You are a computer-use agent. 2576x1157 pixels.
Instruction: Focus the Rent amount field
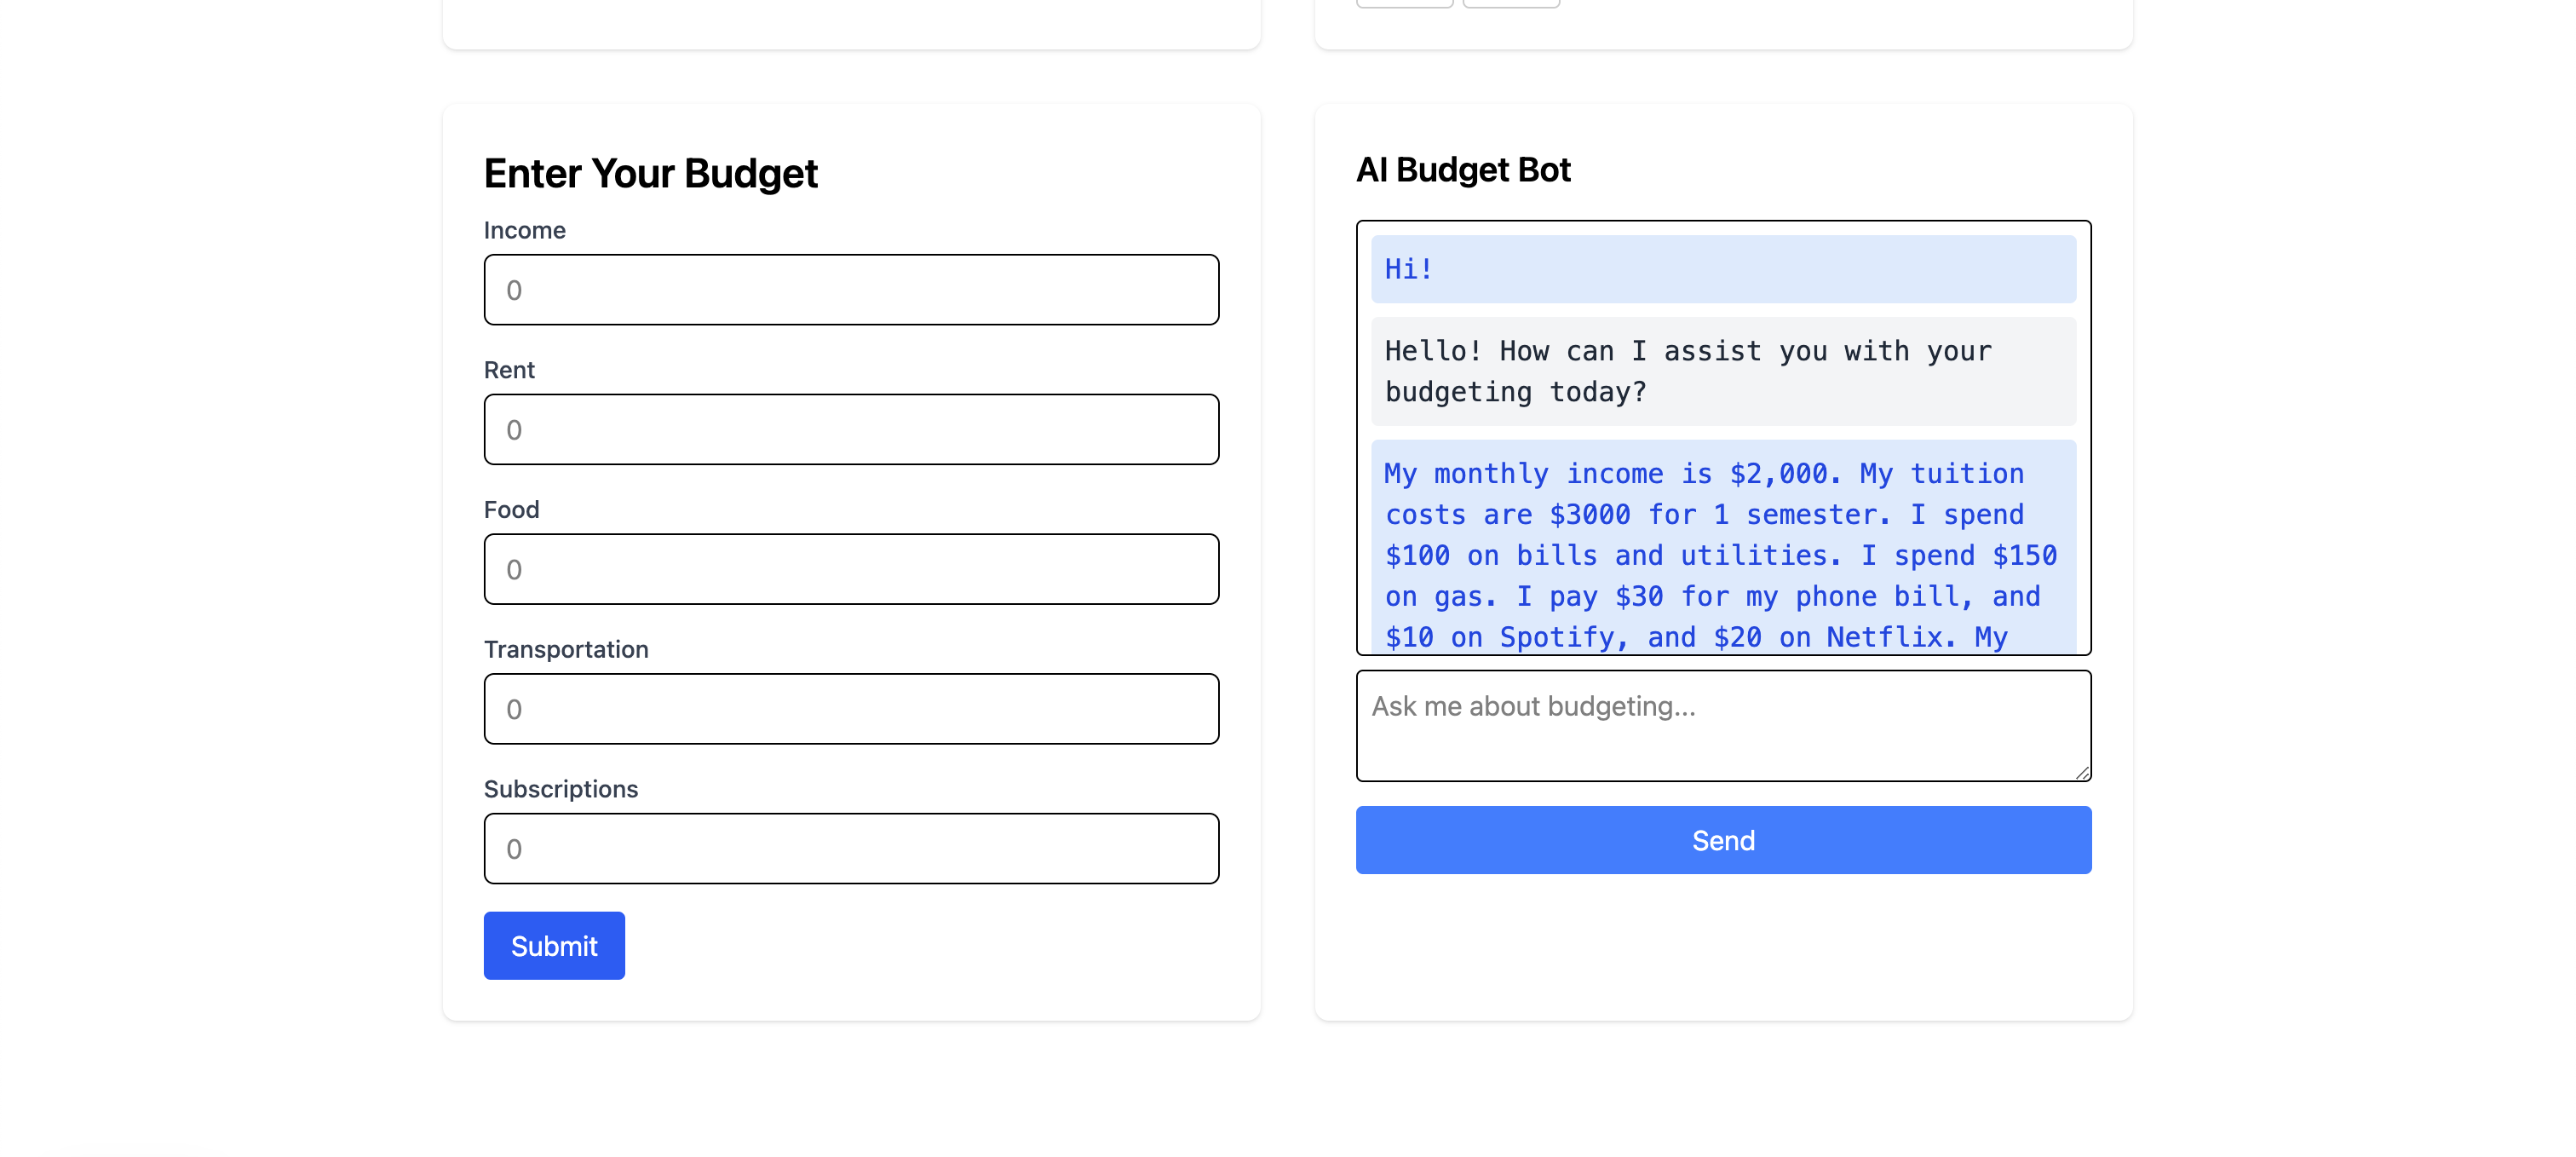[851, 430]
